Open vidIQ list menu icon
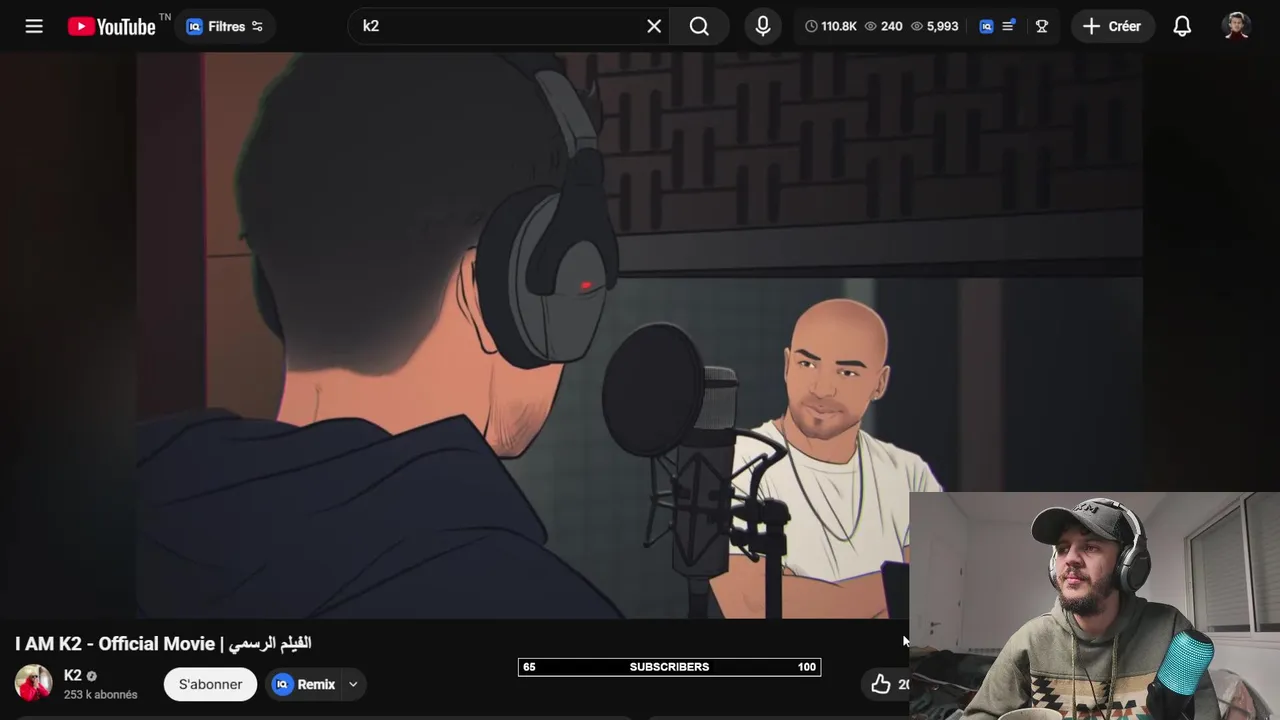Image resolution: width=1280 pixels, height=720 pixels. pos(1009,26)
